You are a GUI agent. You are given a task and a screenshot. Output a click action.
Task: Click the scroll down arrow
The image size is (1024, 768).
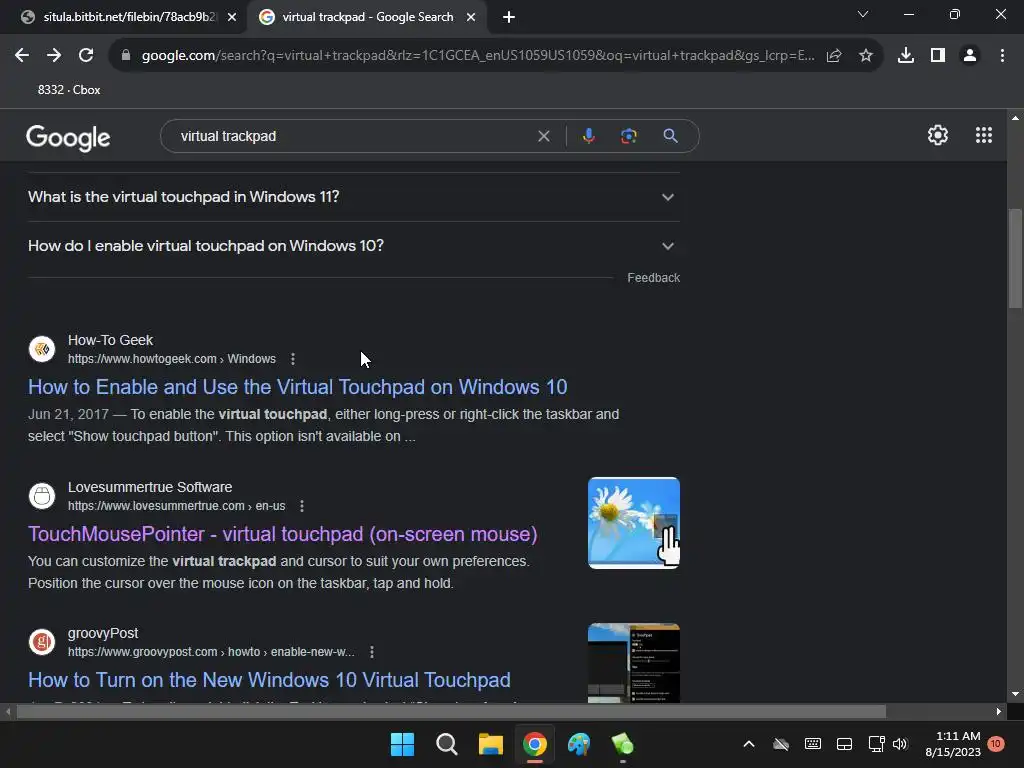point(1015,694)
